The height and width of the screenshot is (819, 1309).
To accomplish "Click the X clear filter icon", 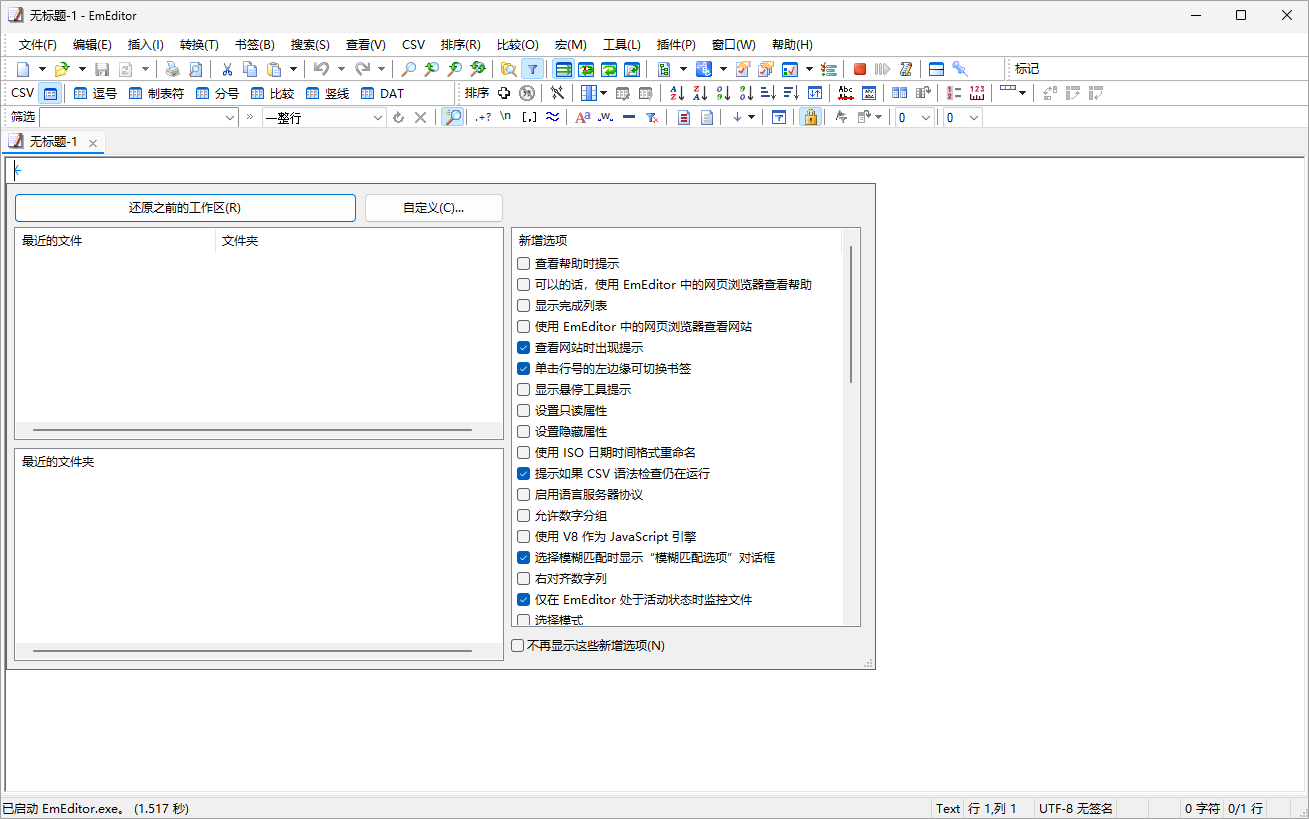I will 421,117.
